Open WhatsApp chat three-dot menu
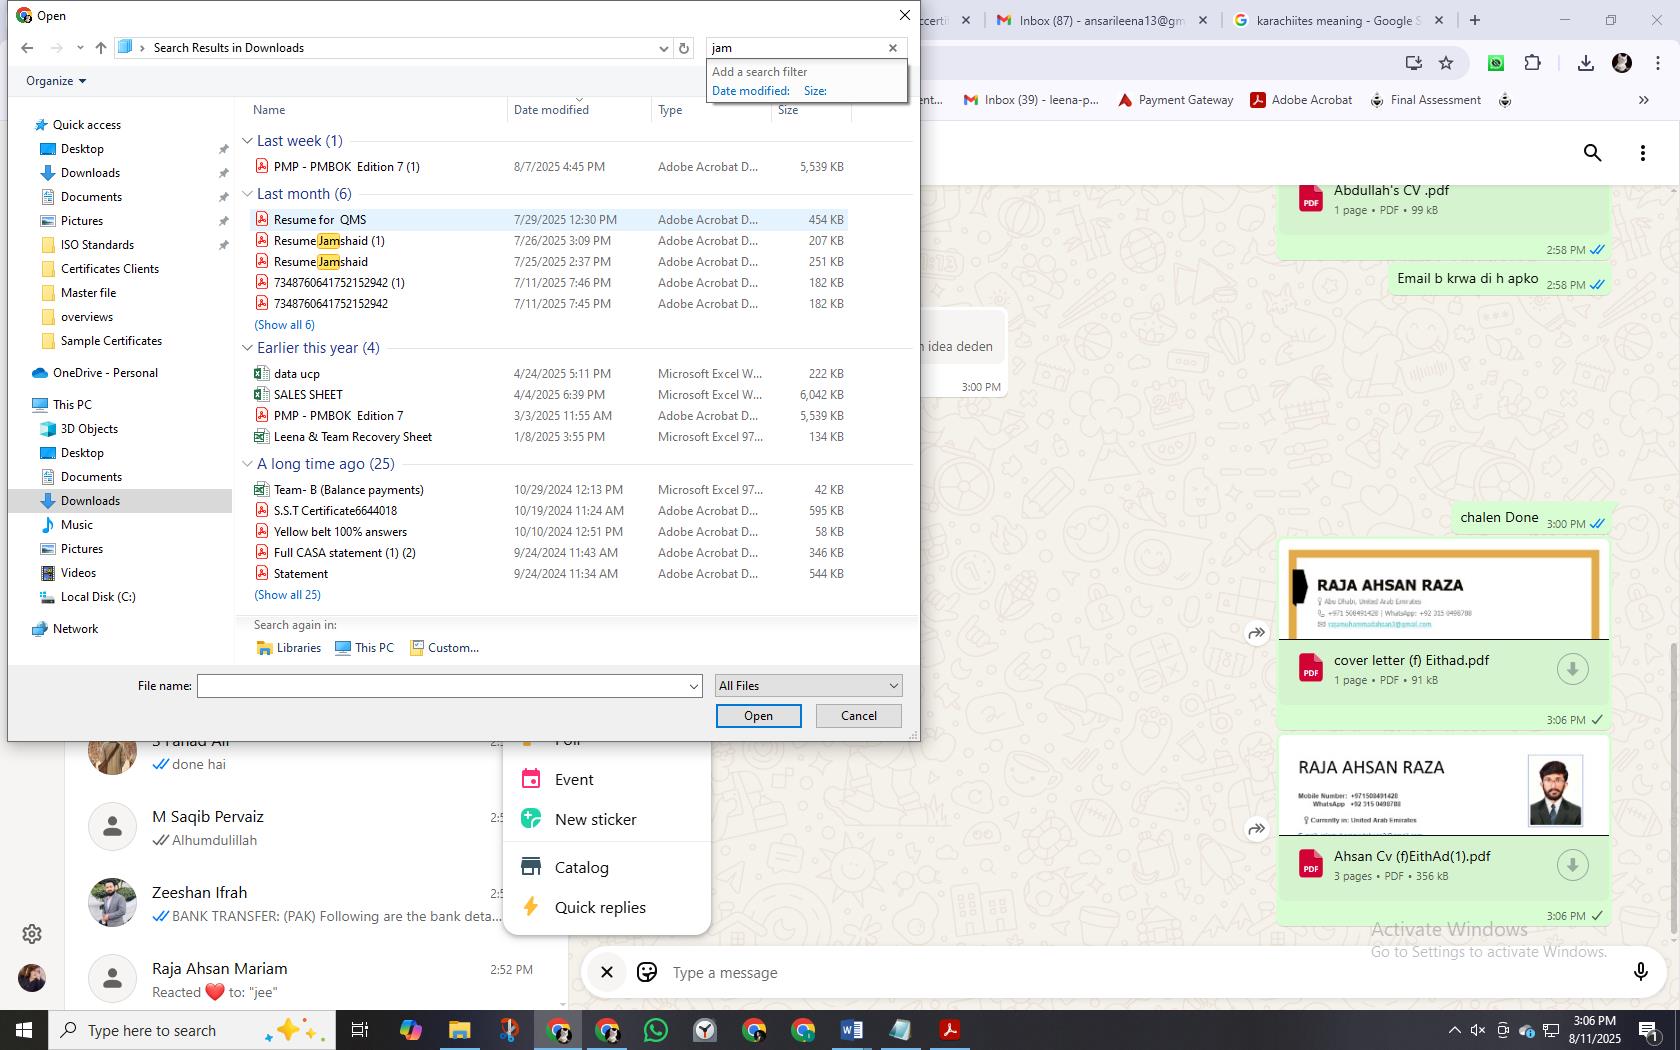The height and width of the screenshot is (1050, 1680). click(x=1642, y=153)
